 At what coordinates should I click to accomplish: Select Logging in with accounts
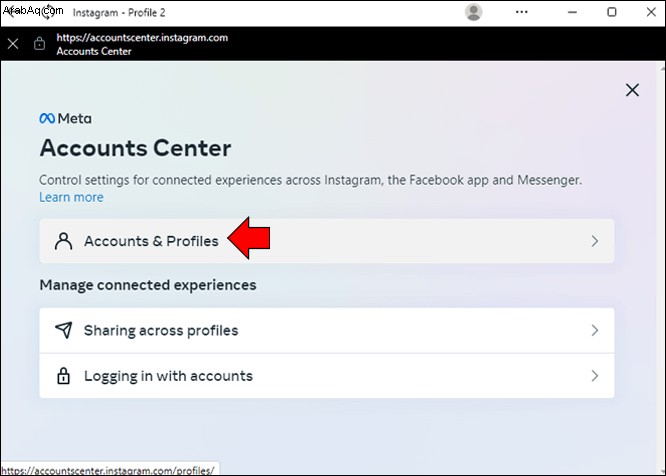click(x=327, y=376)
